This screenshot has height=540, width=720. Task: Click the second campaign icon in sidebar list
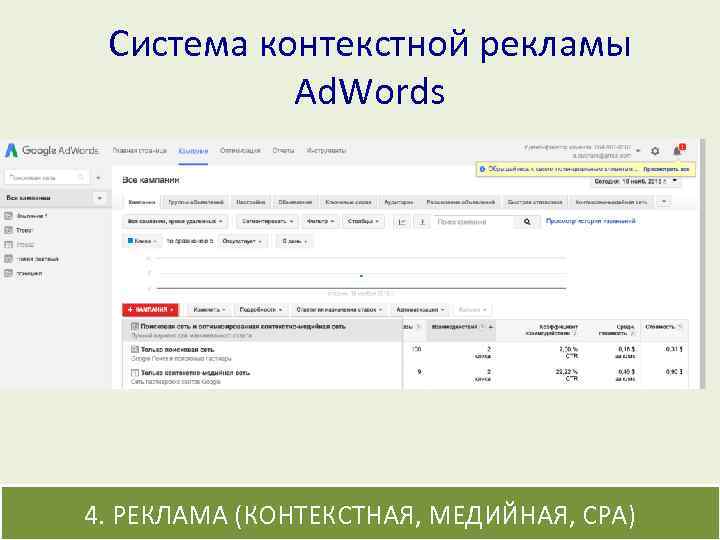click(8, 230)
